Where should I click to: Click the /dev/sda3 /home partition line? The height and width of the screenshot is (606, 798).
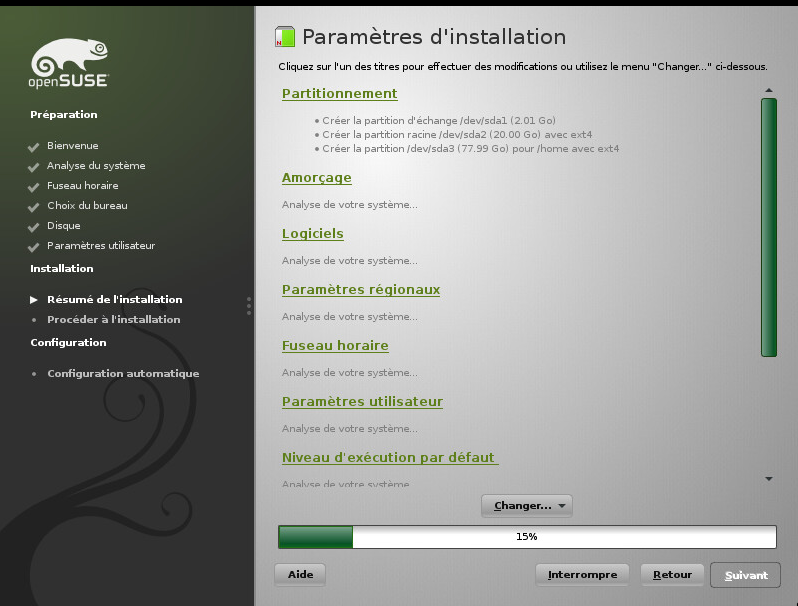[471, 149]
